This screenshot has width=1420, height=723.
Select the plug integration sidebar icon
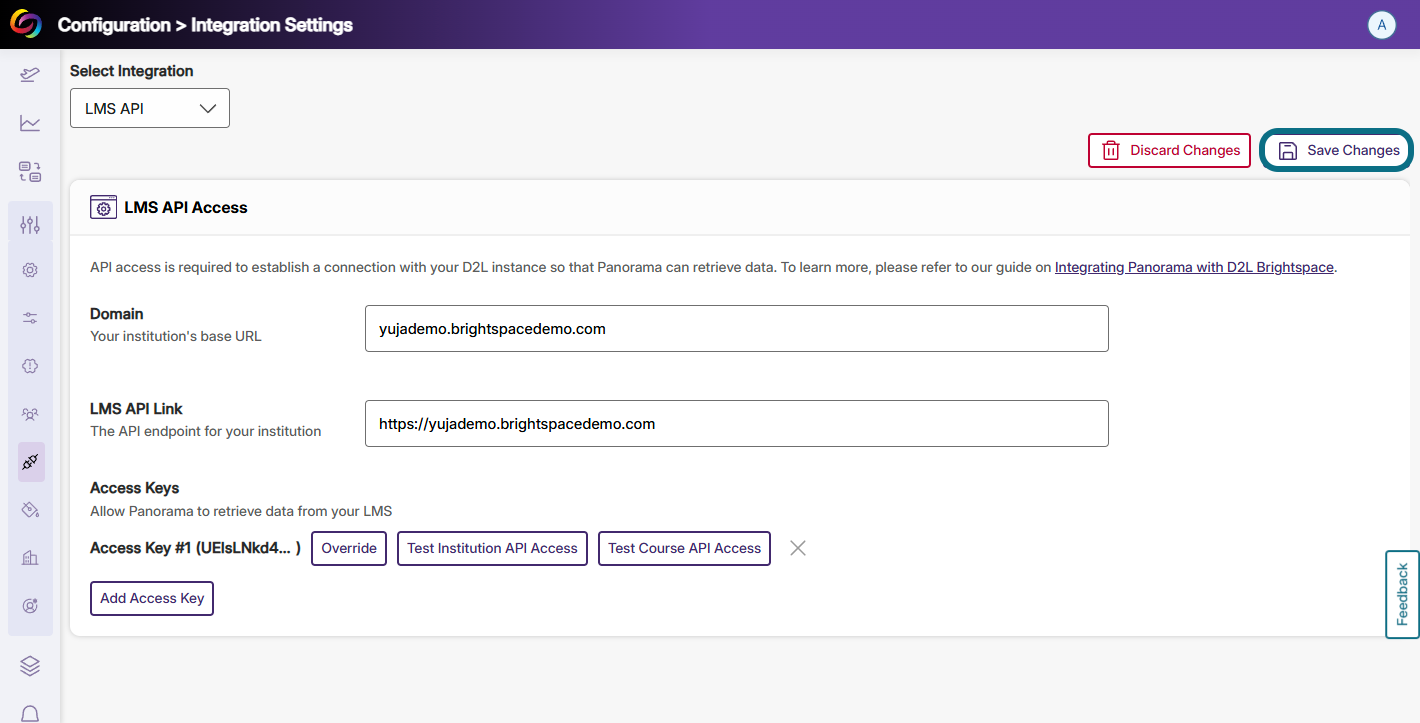pyautogui.click(x=30, y=462)
